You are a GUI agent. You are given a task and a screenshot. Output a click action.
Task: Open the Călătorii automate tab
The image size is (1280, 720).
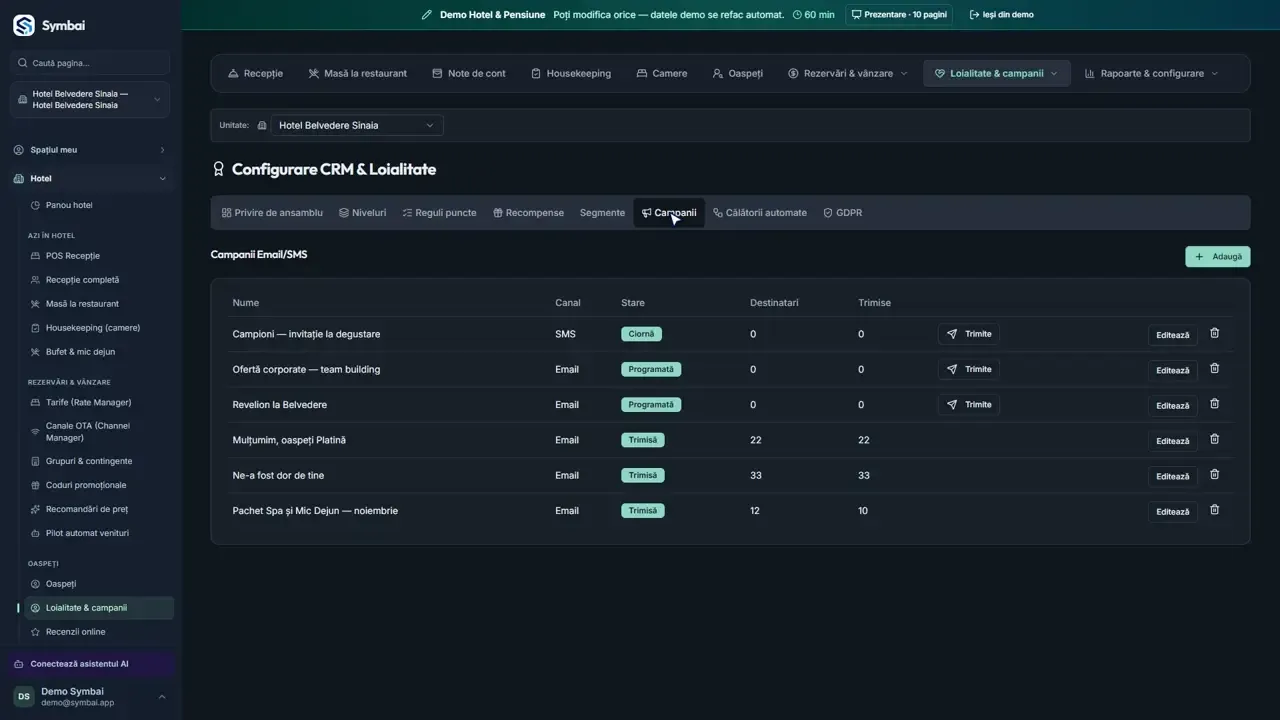(x=760, y=213)
